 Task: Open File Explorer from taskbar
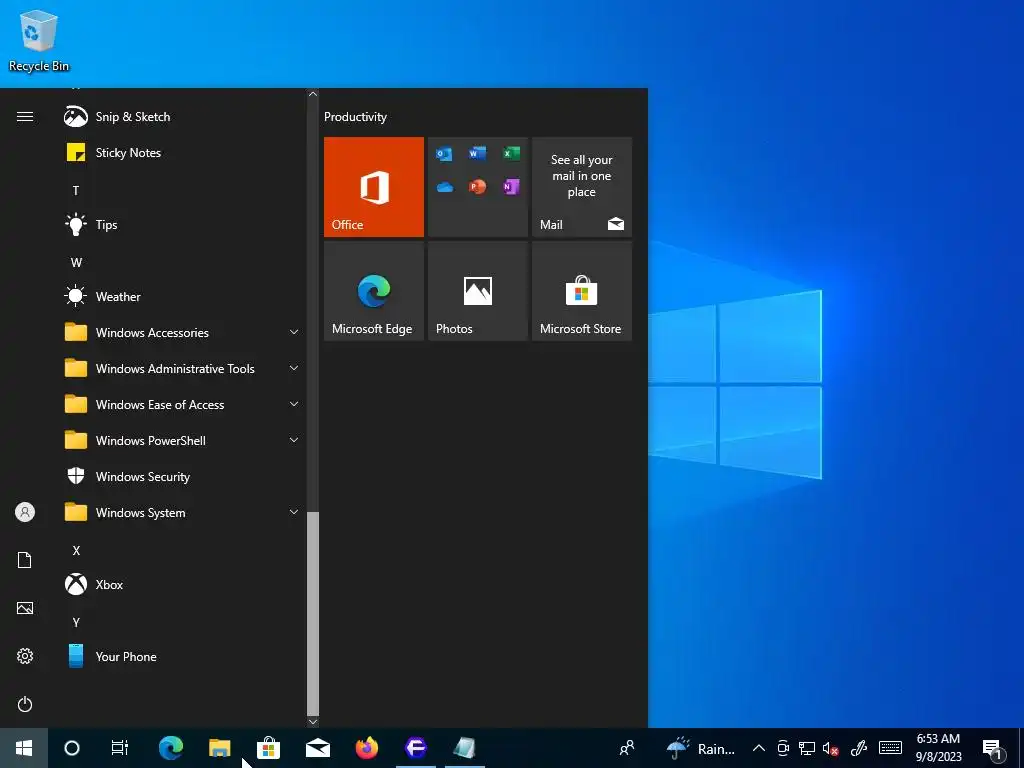coord(219,748)
